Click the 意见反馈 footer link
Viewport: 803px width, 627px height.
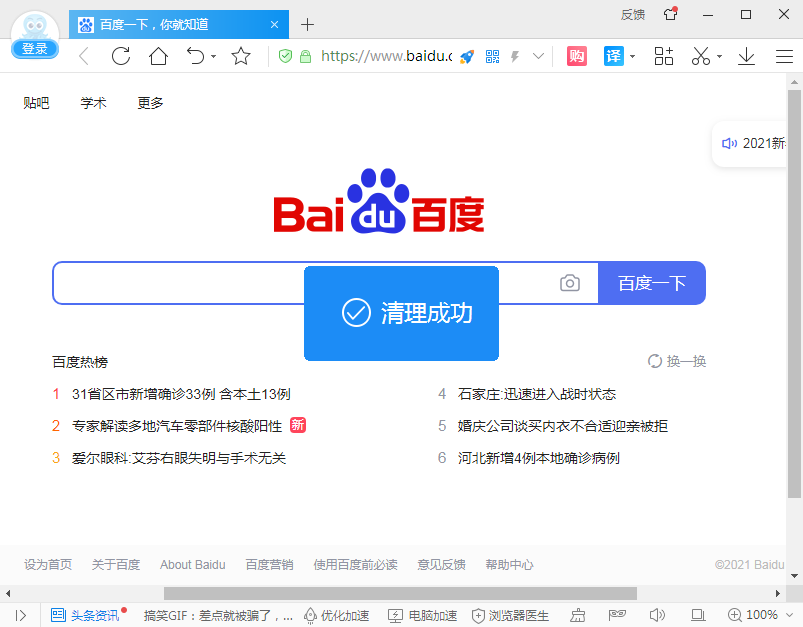(441, 565)
